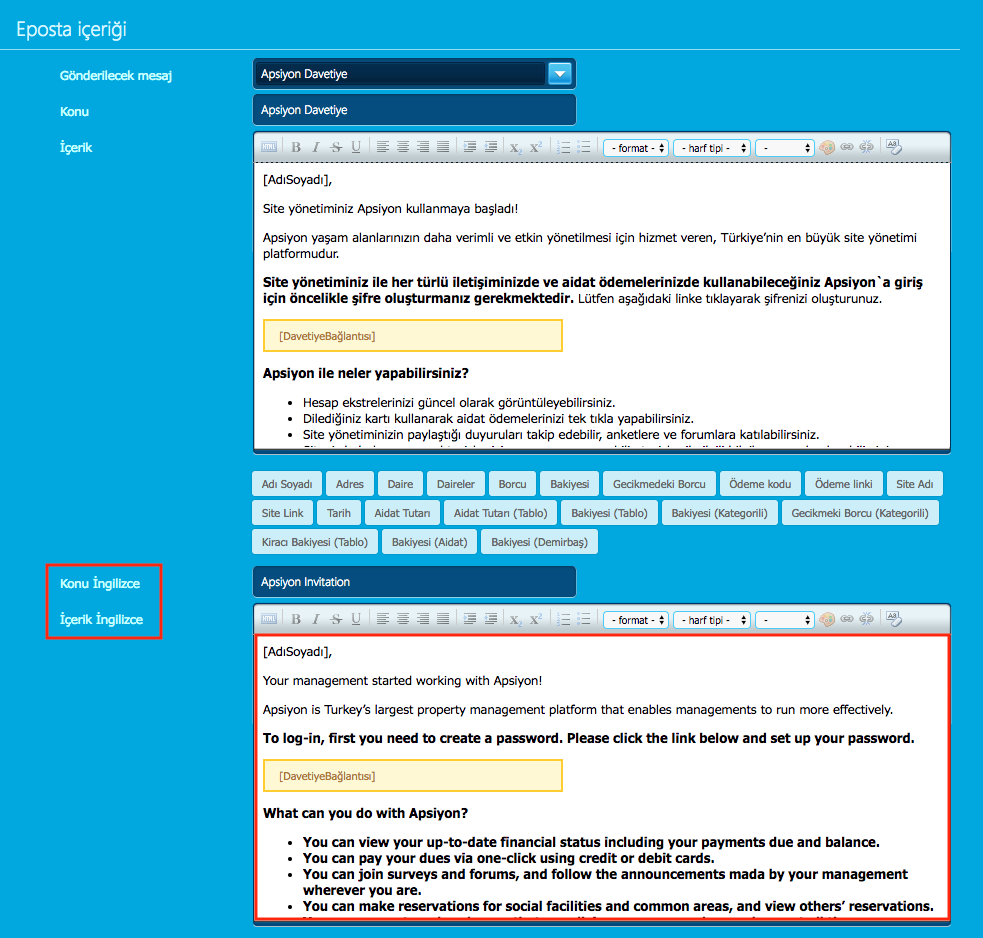
Task: Open text color palette in İçerik İngilizce editor
Action: (x=827, y=619)
